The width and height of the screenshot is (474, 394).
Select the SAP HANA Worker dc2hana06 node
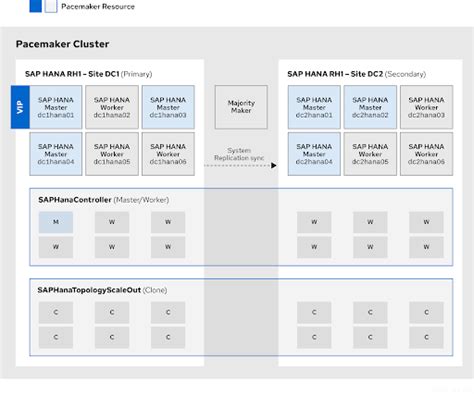pos(426,154)
